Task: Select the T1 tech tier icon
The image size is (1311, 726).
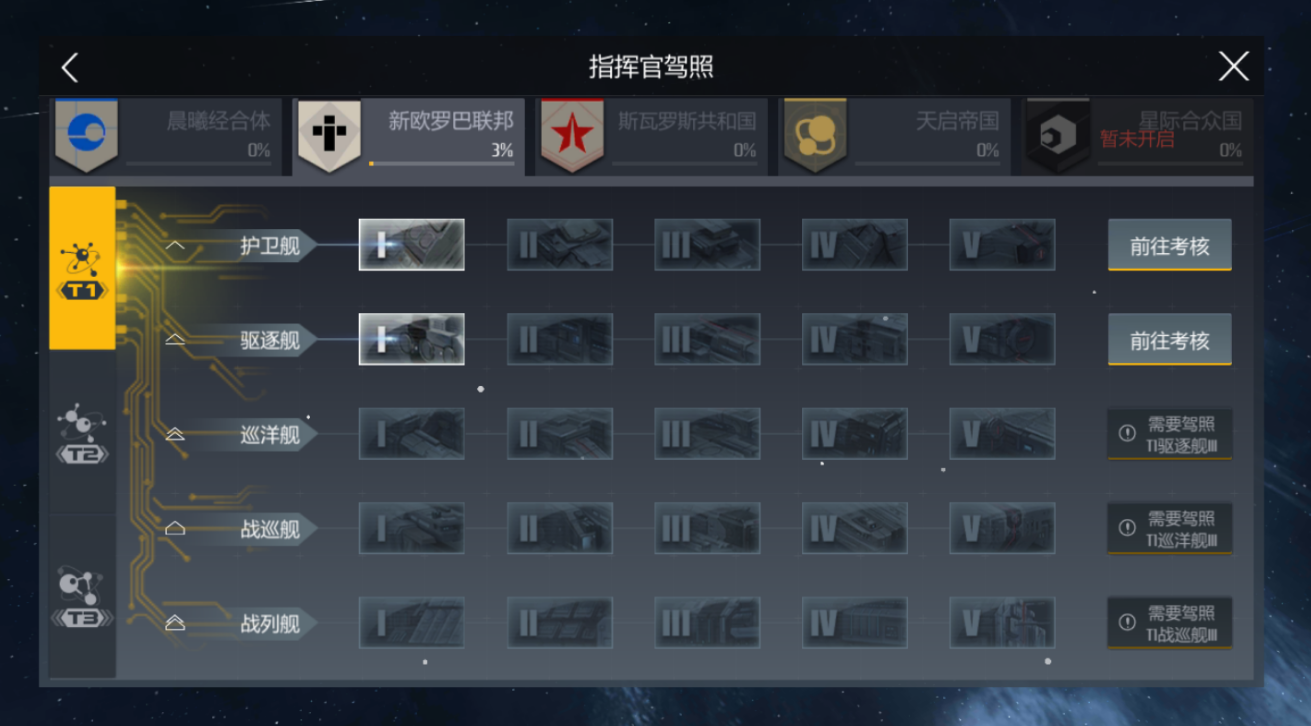Action: click(83, 268)
